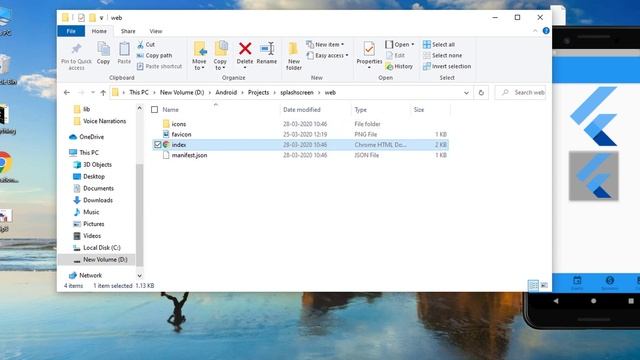Rename the selected file
640x360 pixels.
click(x=267, y=53)
